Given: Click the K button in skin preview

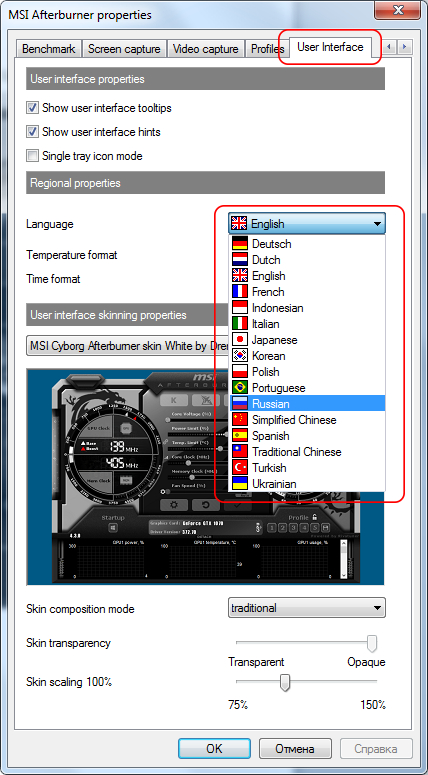Looking at the screenshot, I should point(173,400).
